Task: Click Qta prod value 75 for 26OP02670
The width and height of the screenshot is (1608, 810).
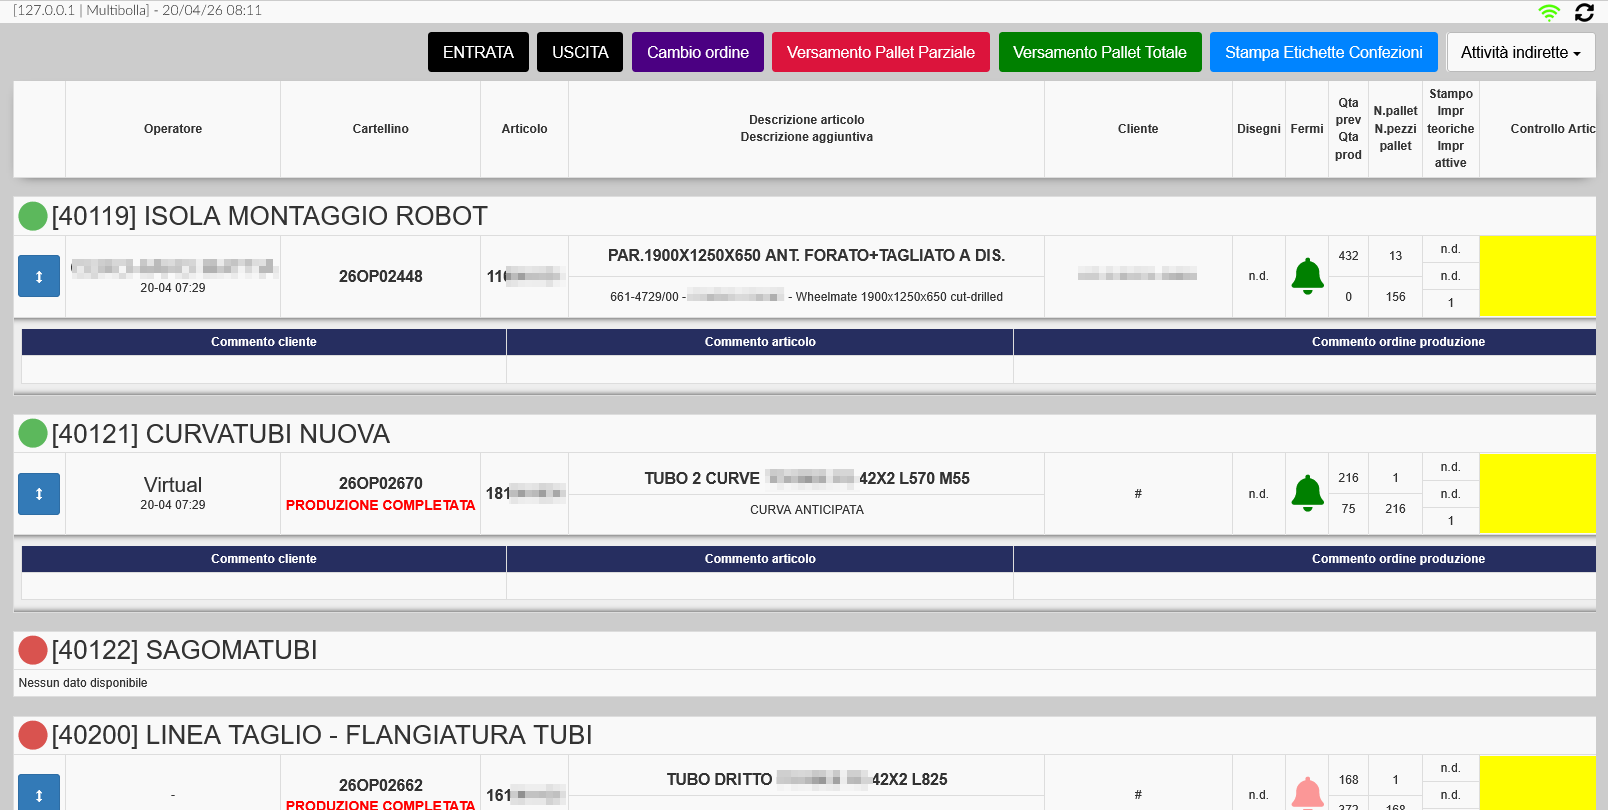Action: click(x=1348, y=509)
